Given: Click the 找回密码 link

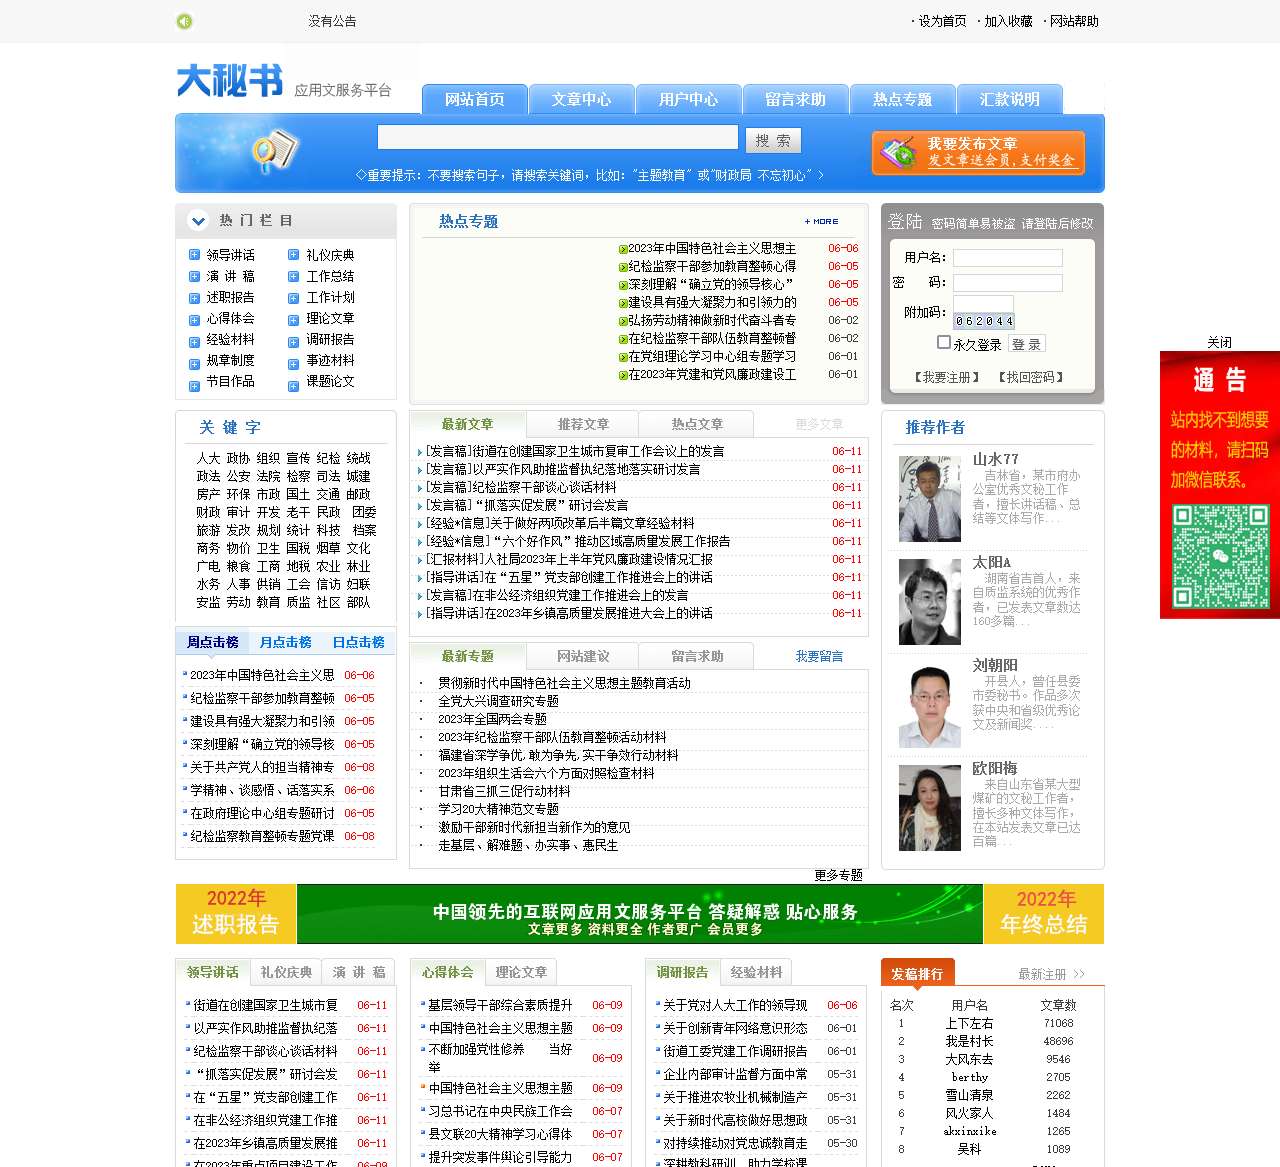Looking at the screenshot, I should pyautogui.click(x=1031, y=377).
